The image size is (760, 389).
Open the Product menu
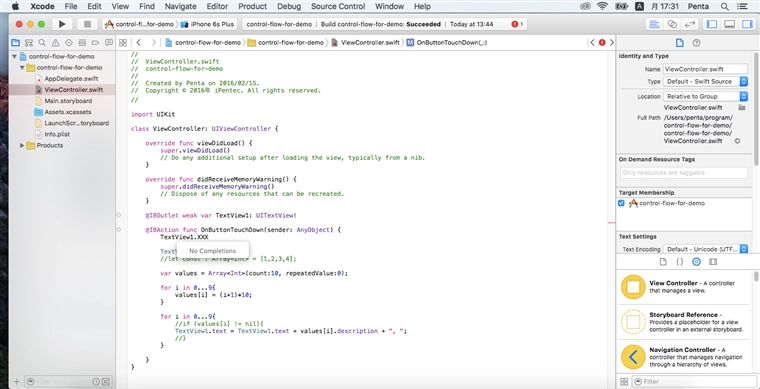(x=253, y=6)
